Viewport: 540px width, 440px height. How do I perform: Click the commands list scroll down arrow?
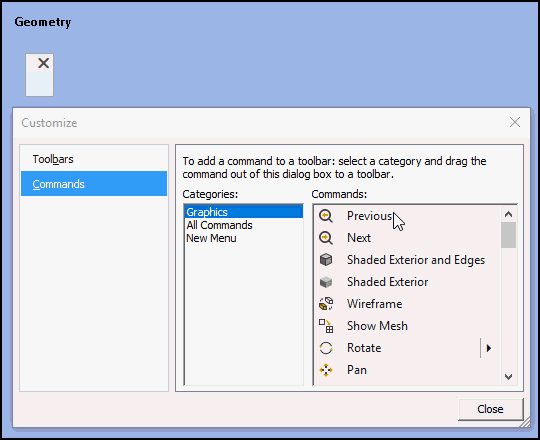(x=508, y=376)
